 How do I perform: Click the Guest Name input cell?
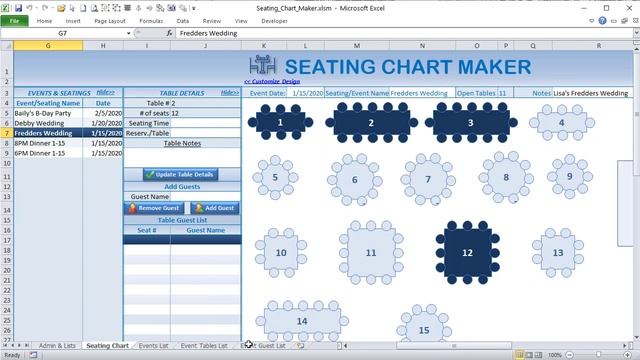205,196
